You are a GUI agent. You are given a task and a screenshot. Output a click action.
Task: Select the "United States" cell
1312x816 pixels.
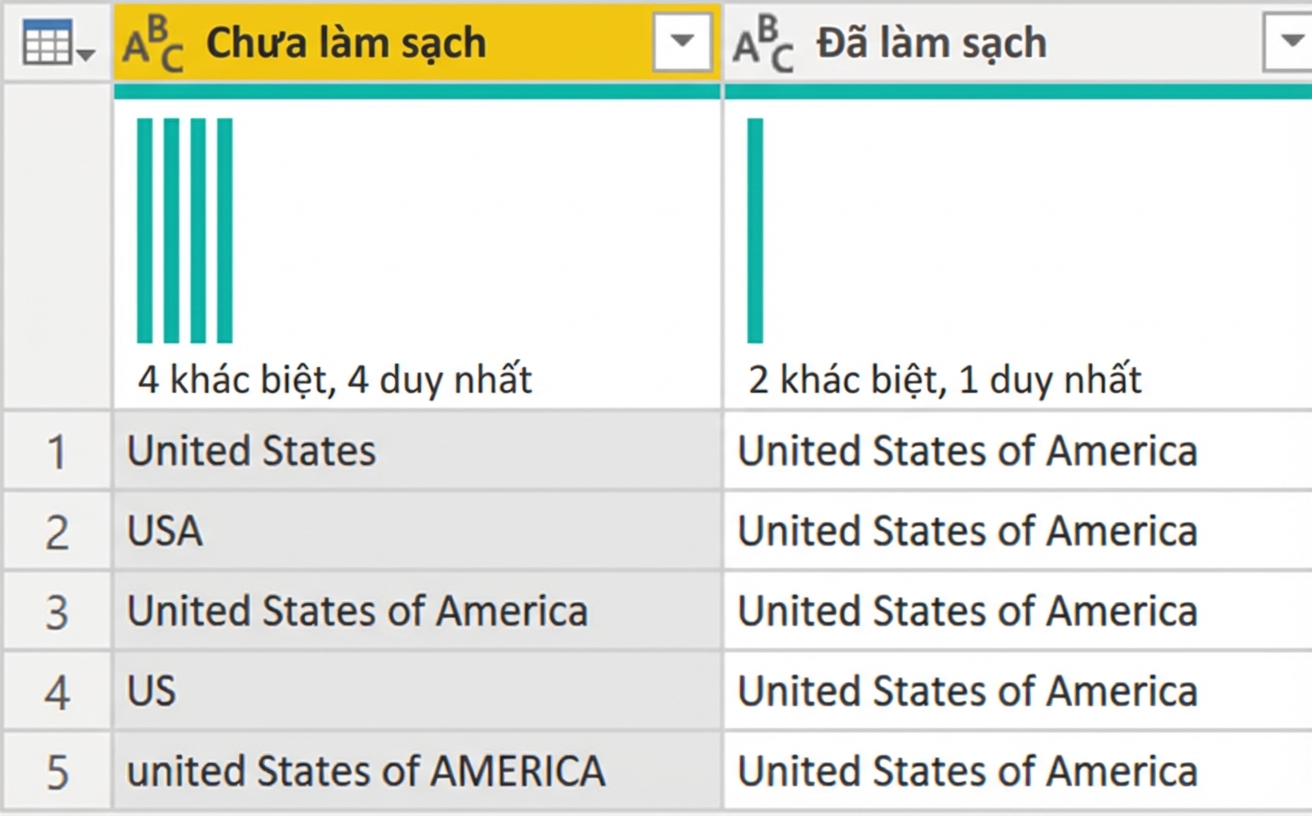(x=417, y=451)
